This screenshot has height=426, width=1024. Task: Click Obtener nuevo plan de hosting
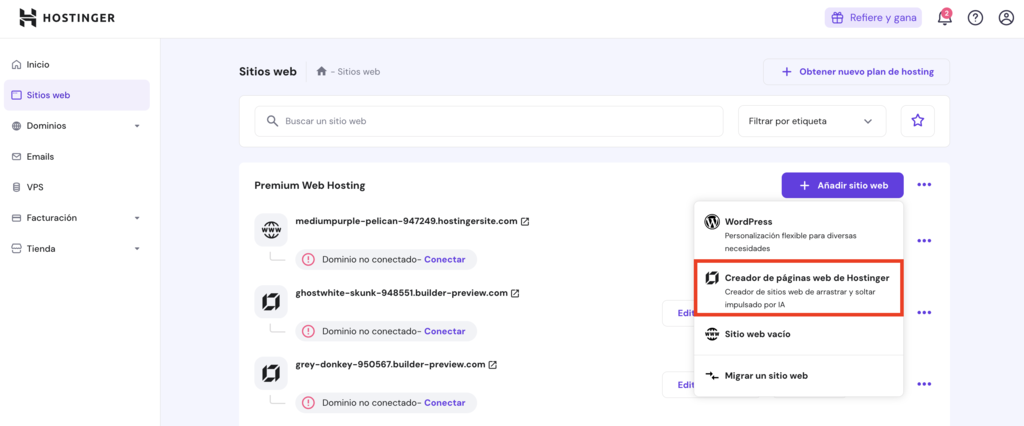856,72
